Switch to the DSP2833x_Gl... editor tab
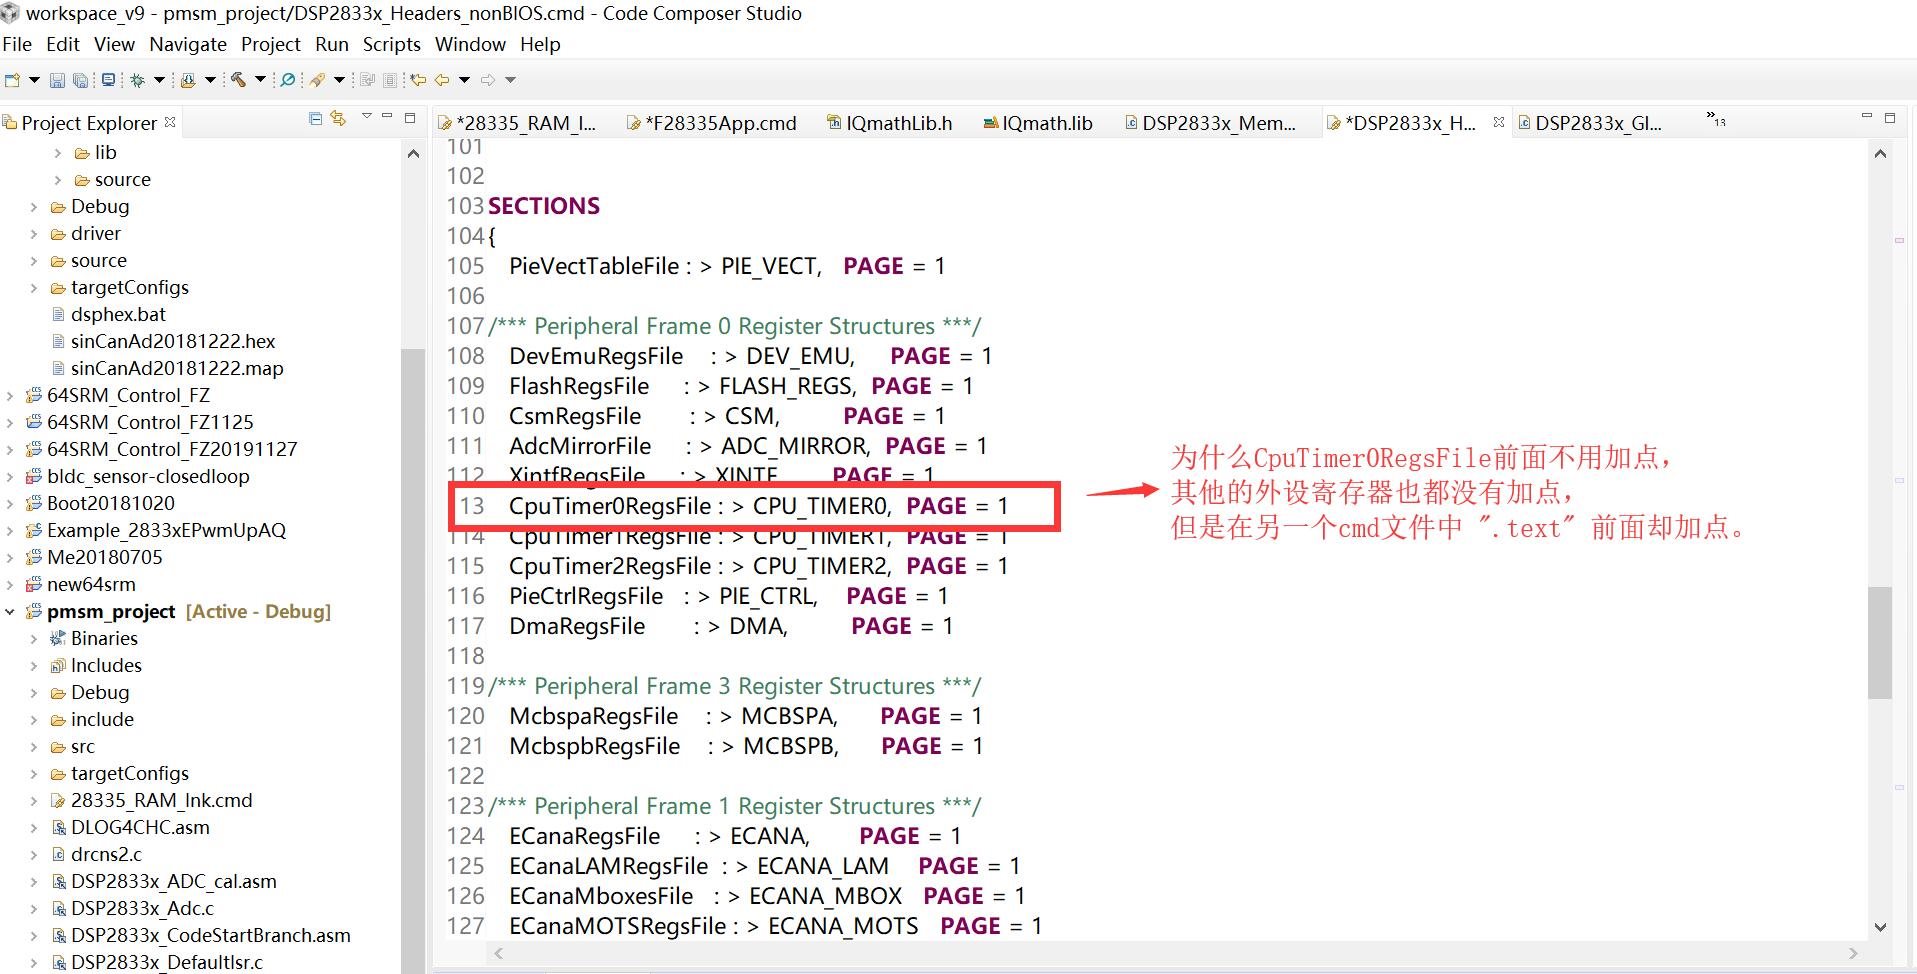Image resolution: width=1917 pixels, height=974 pixels. 1590,123
